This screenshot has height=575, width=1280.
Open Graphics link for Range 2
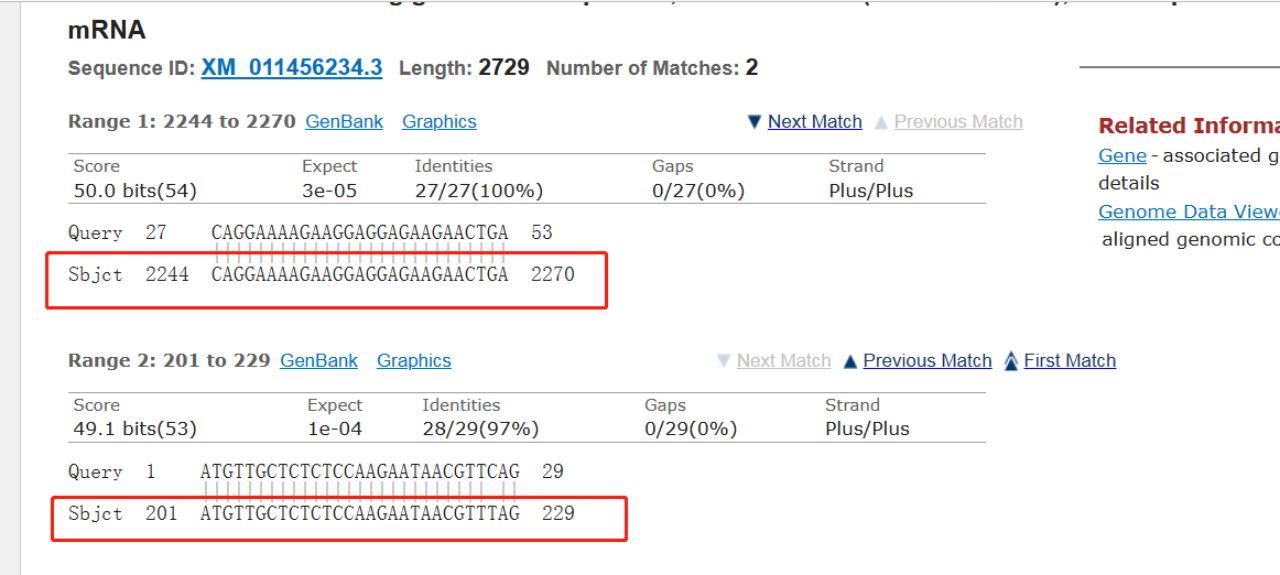point(413,361)
